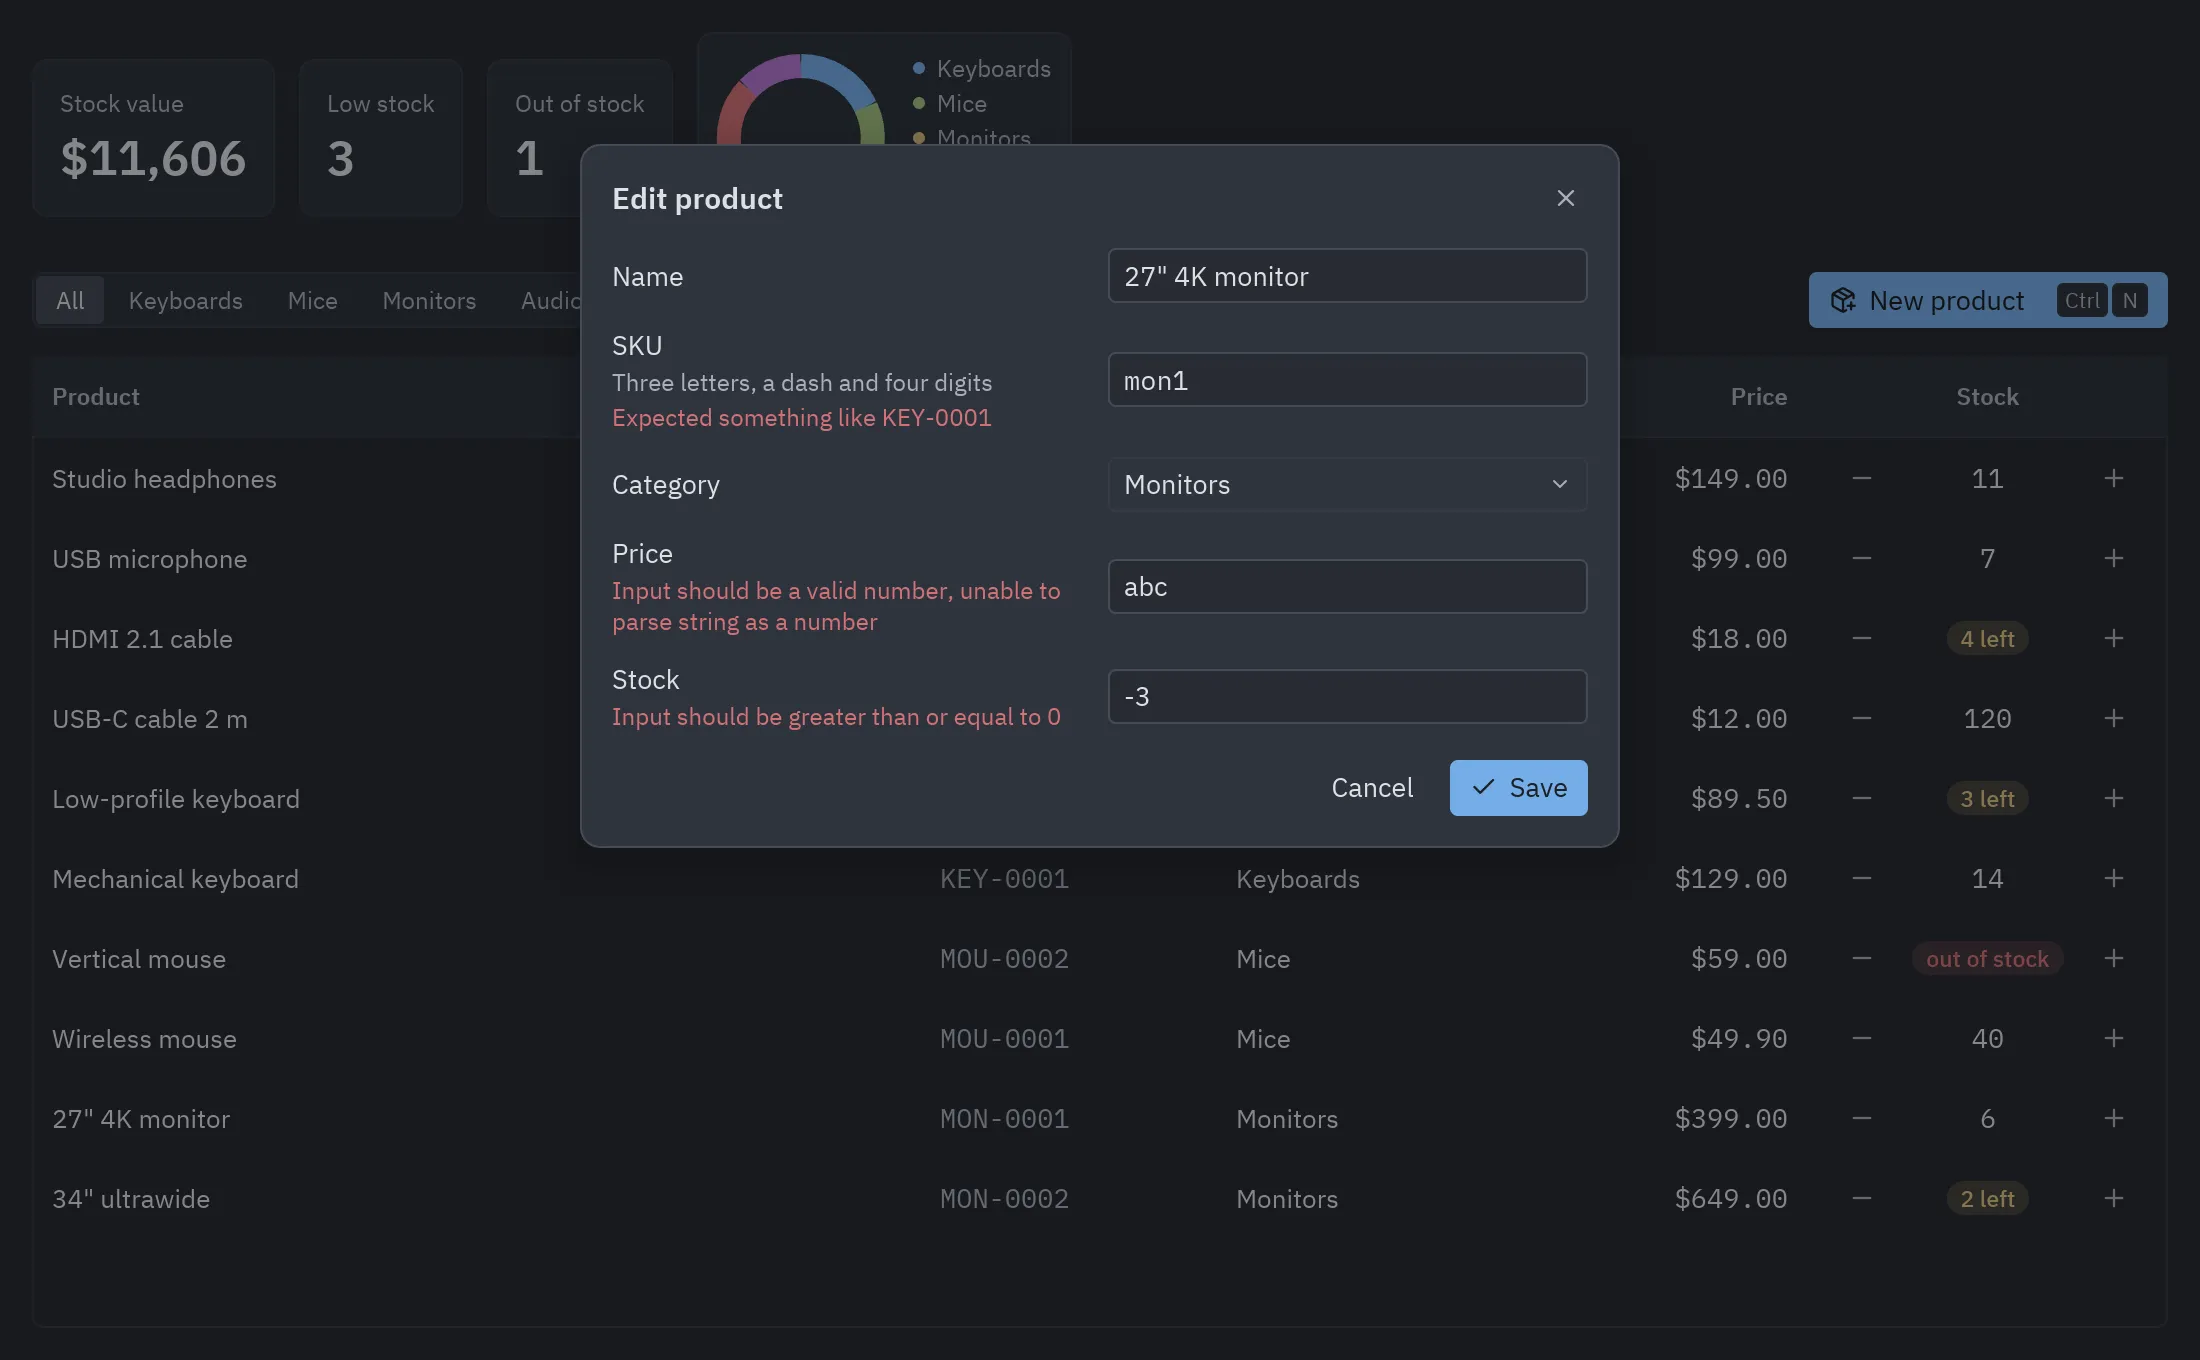Decrease stock for USB-C cable 2 m
Screen dimensions: 2200x1360
click(x=1861, y=718)
